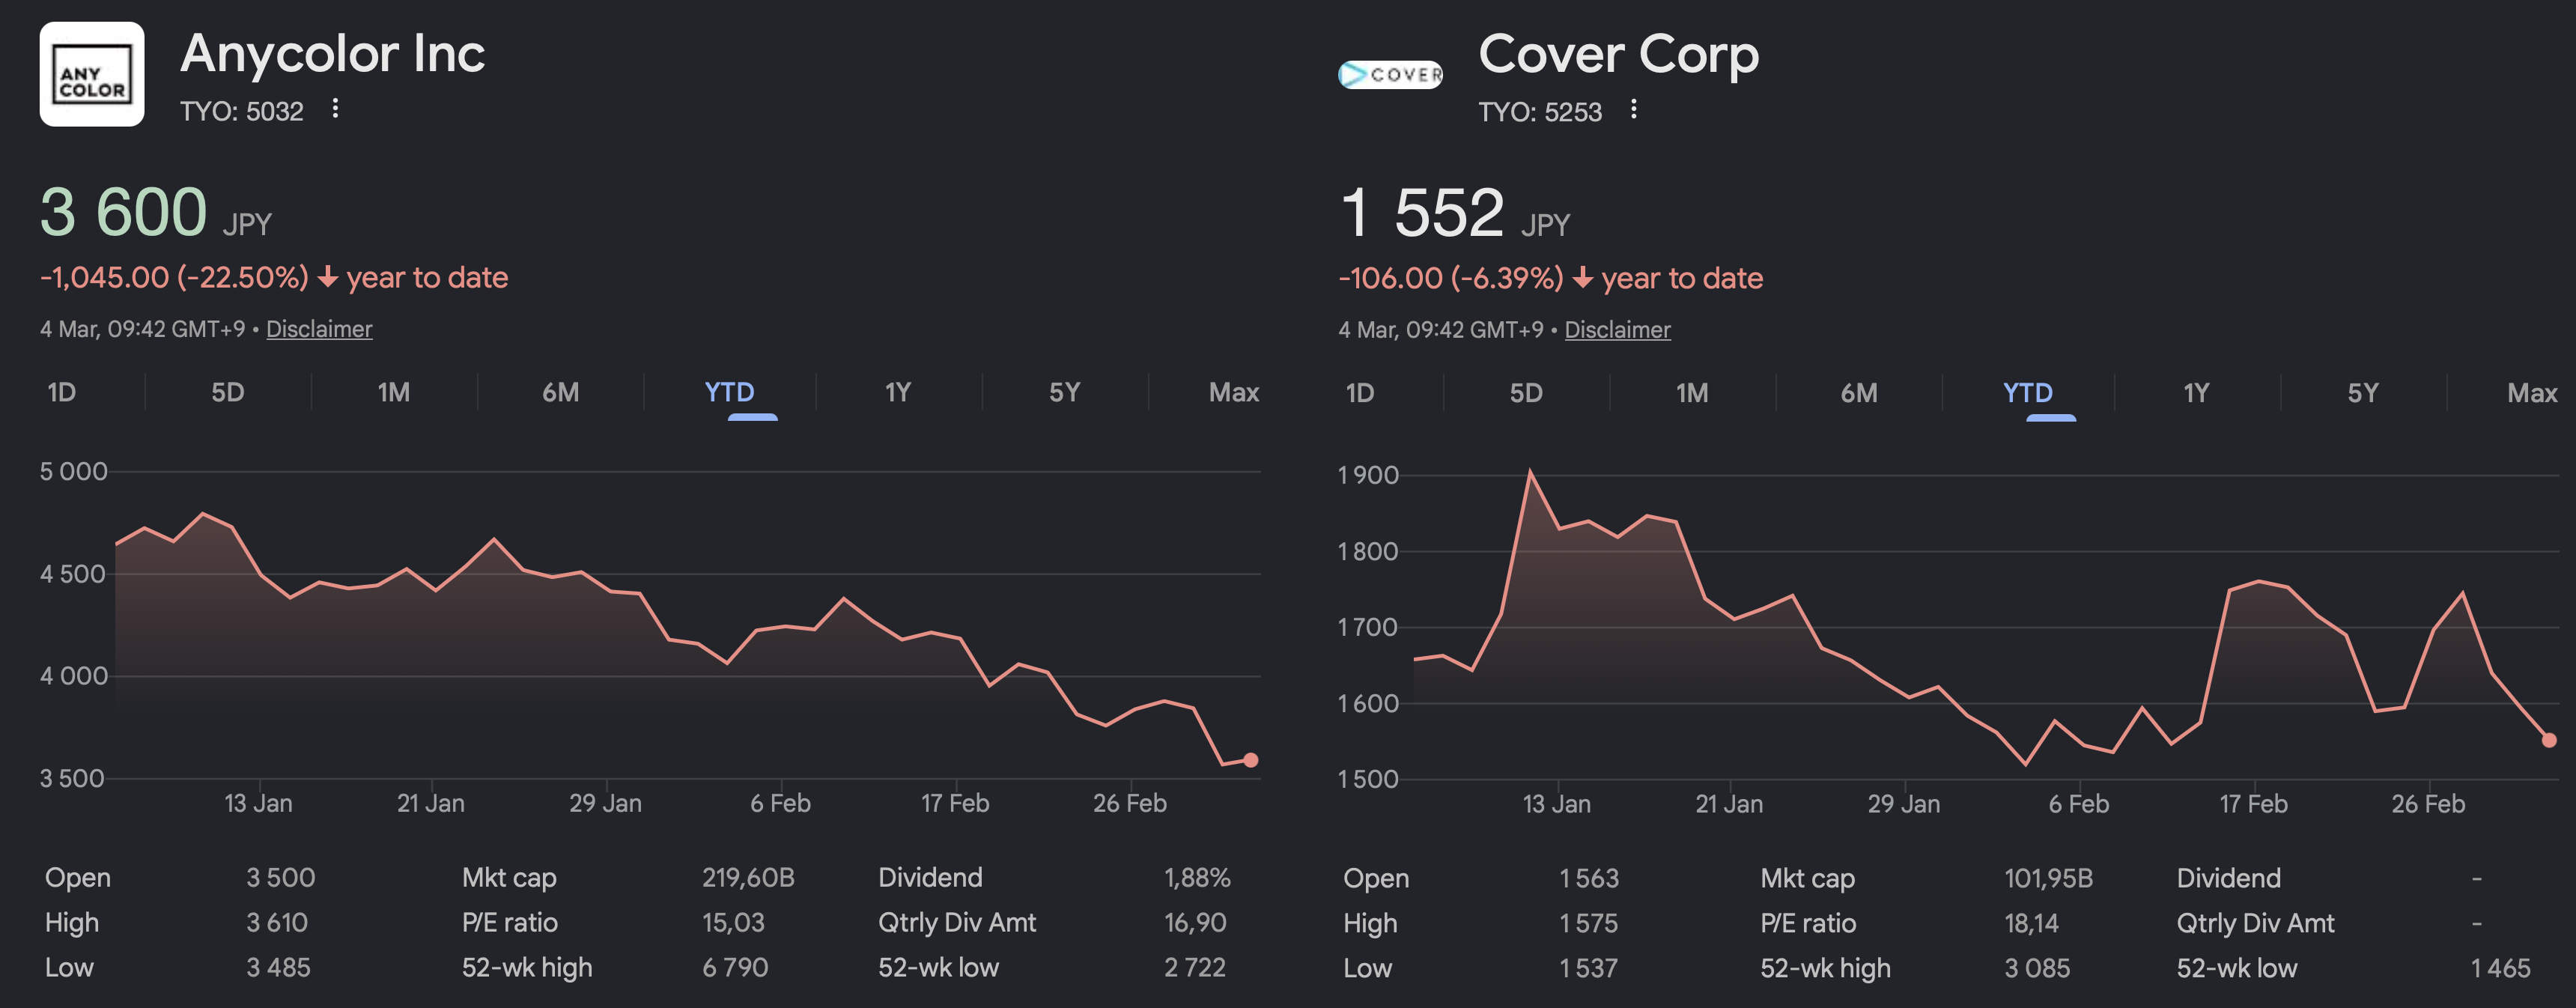Click the Cover Corp logo icon
The height and width of the screenshot is (1008, 2576).
pyautogui.click(x=1390, y=74)
